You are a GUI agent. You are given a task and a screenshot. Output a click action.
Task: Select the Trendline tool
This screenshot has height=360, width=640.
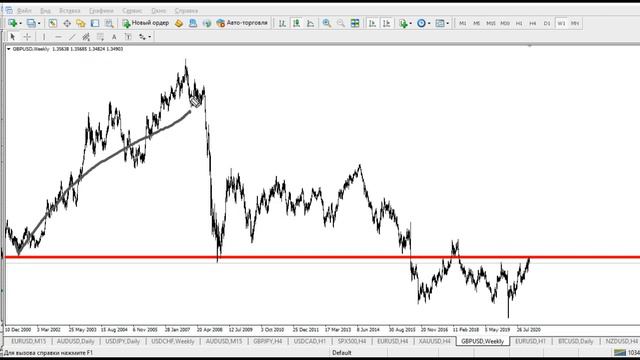pyautogui.click(x=72, y=37)
